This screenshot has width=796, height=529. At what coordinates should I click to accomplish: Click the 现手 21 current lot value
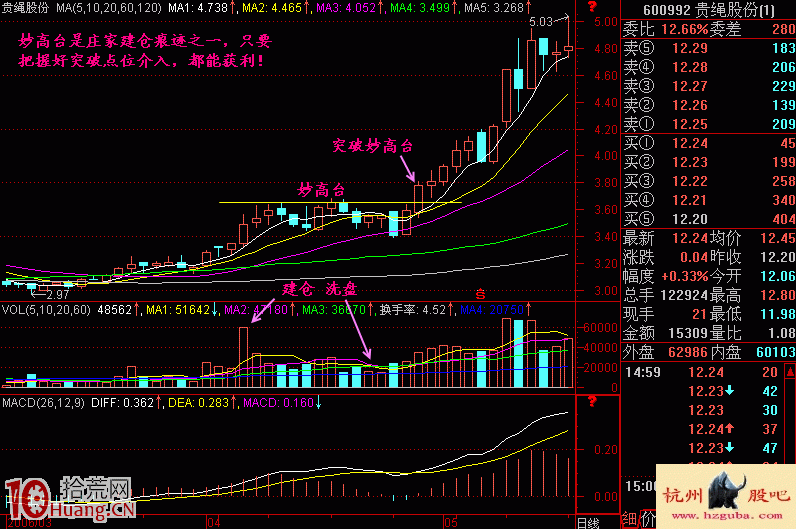pyautogui.click(x=699, y=314)
